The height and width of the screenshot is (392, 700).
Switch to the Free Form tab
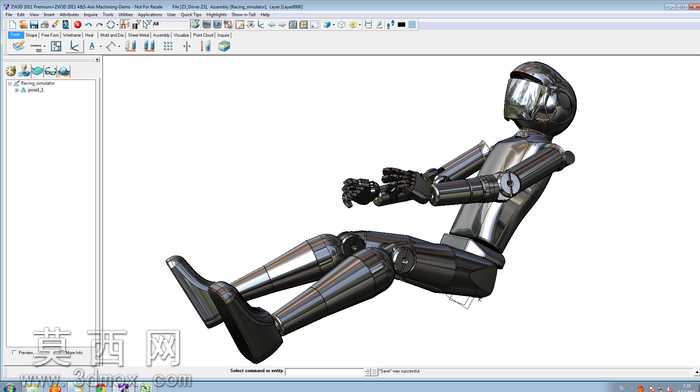pyautogui.click(x=50, y=35)
